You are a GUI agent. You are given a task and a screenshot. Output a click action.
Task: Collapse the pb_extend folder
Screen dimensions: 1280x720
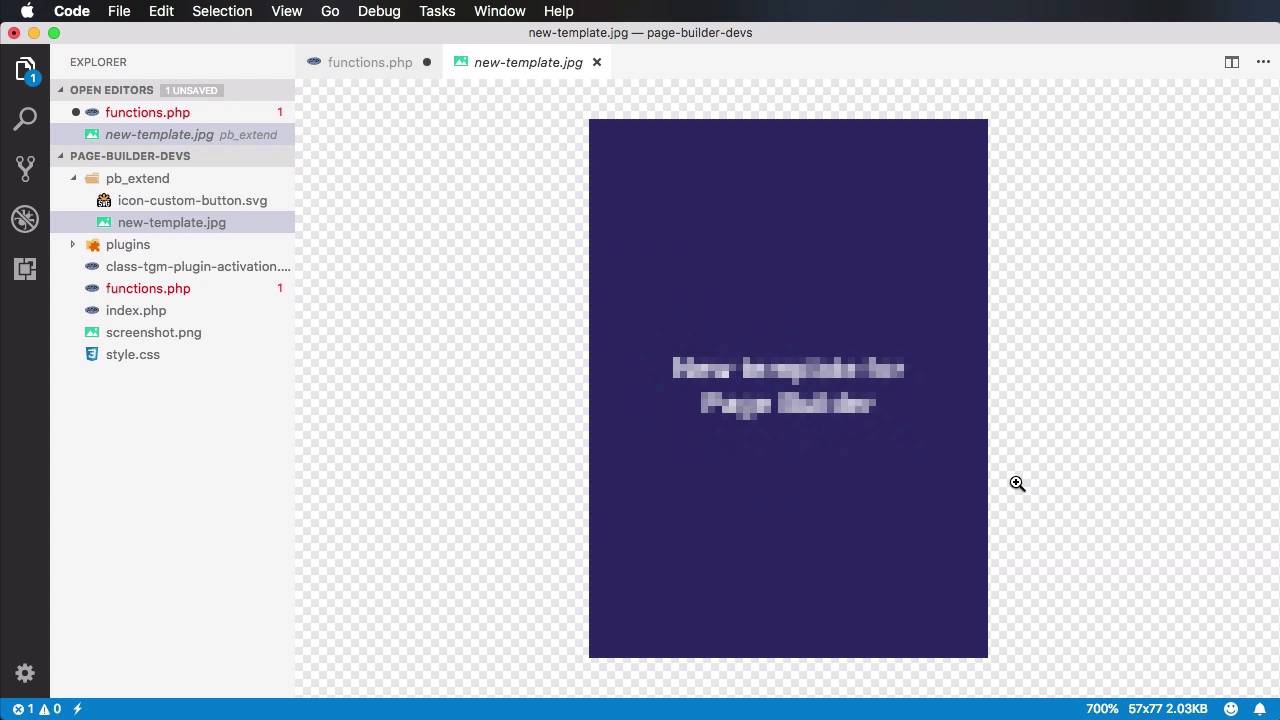tap(73, 178)
